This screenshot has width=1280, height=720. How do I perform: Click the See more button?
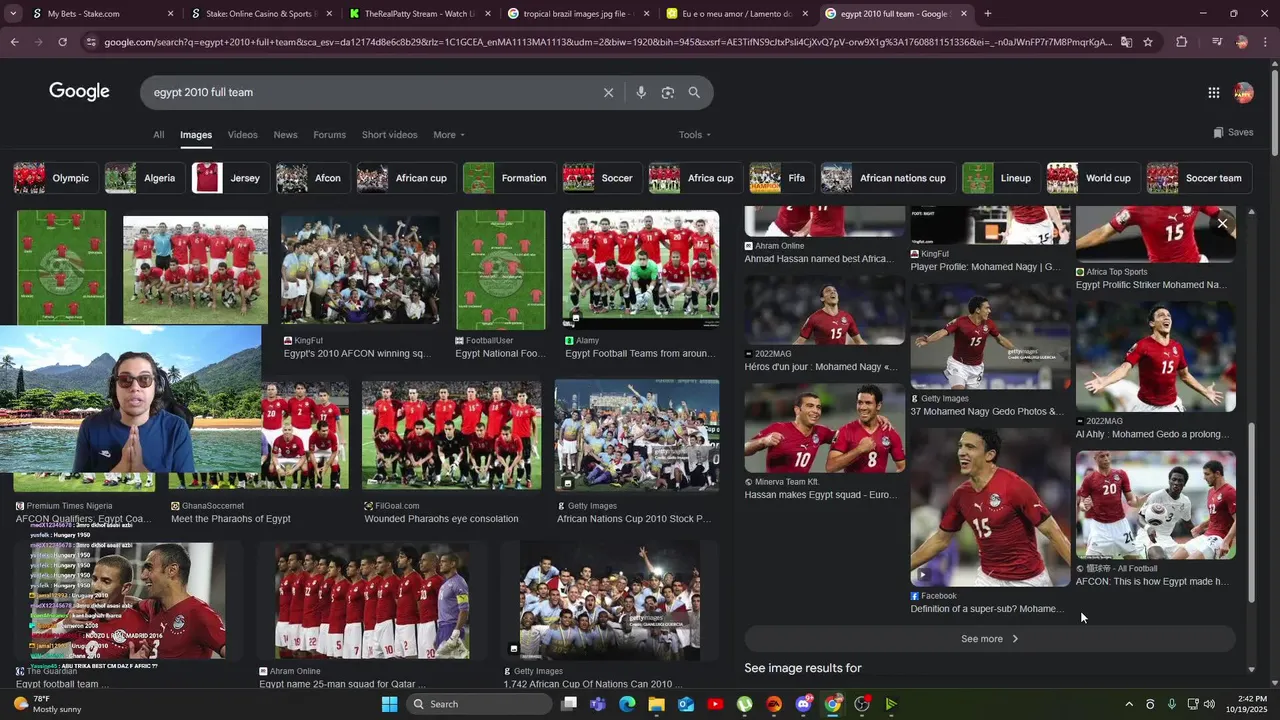[x=990, y=639]
